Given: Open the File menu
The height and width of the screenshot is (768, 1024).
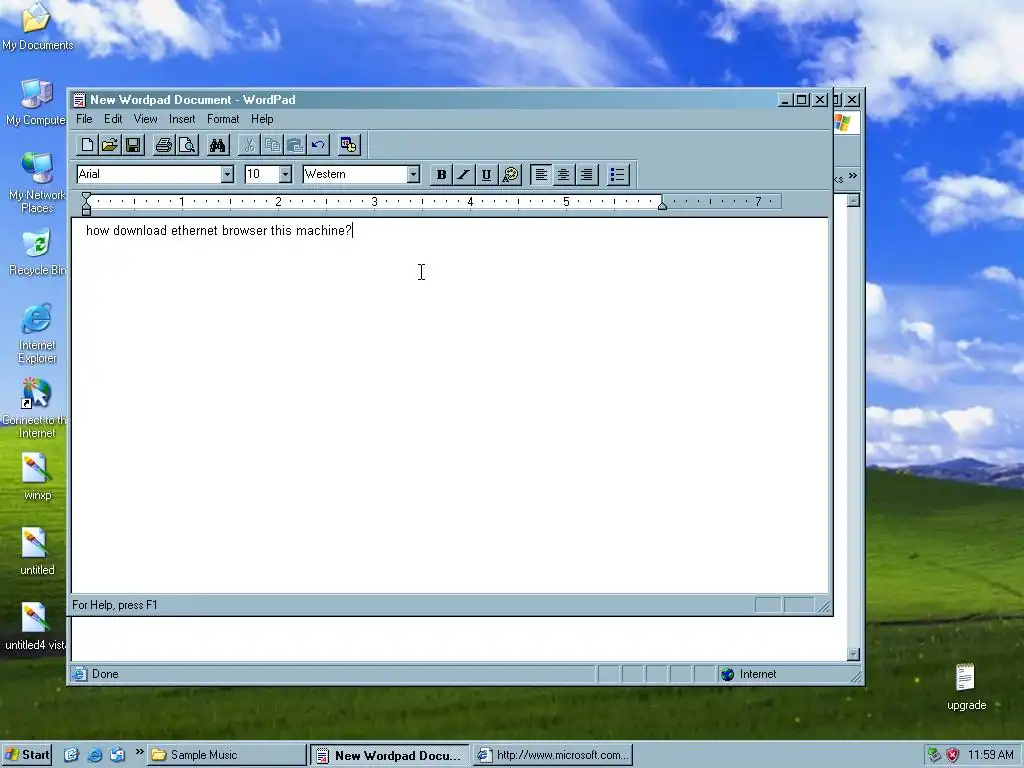Looking at the screenshot, I should click(x=84, y=119).
